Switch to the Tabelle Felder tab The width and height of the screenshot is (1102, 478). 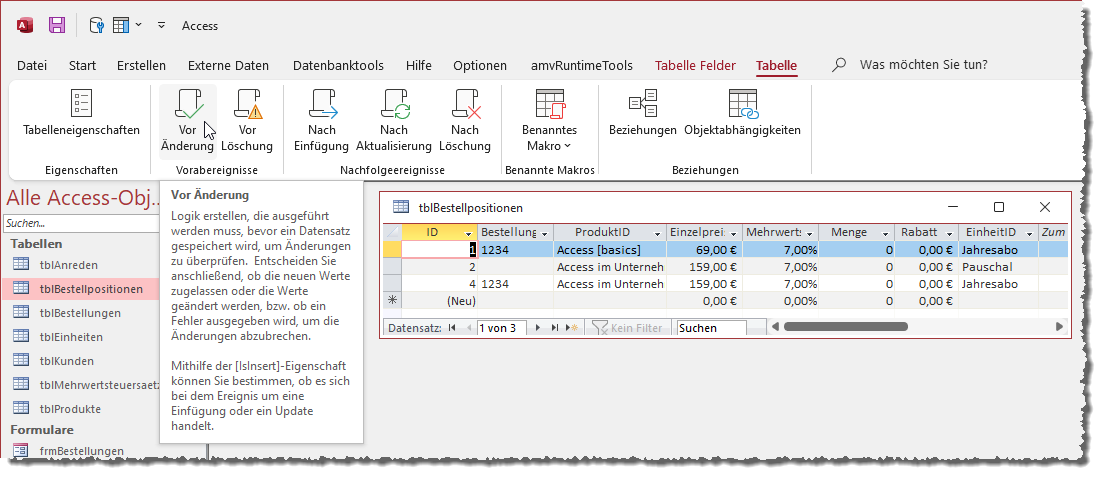coord(695,65)
